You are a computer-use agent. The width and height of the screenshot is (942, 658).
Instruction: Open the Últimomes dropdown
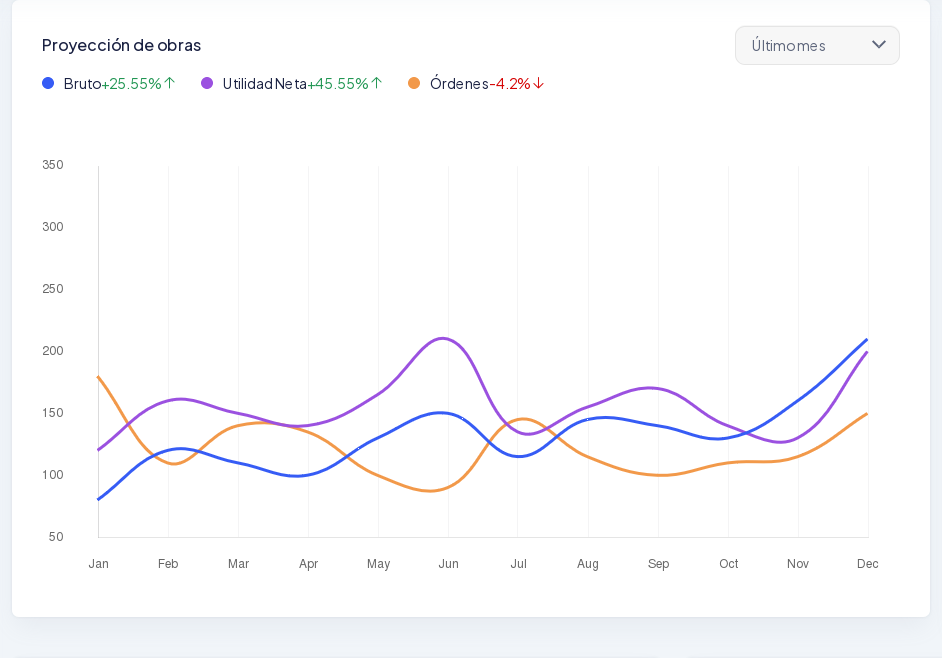[x=816, y=45]
